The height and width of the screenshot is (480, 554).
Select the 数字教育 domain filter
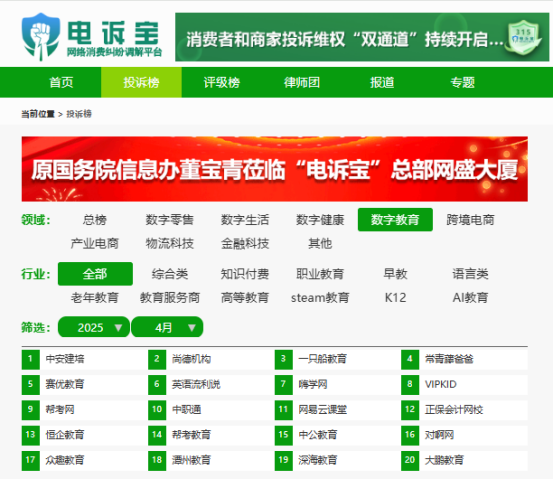click(x=395, y=220)
